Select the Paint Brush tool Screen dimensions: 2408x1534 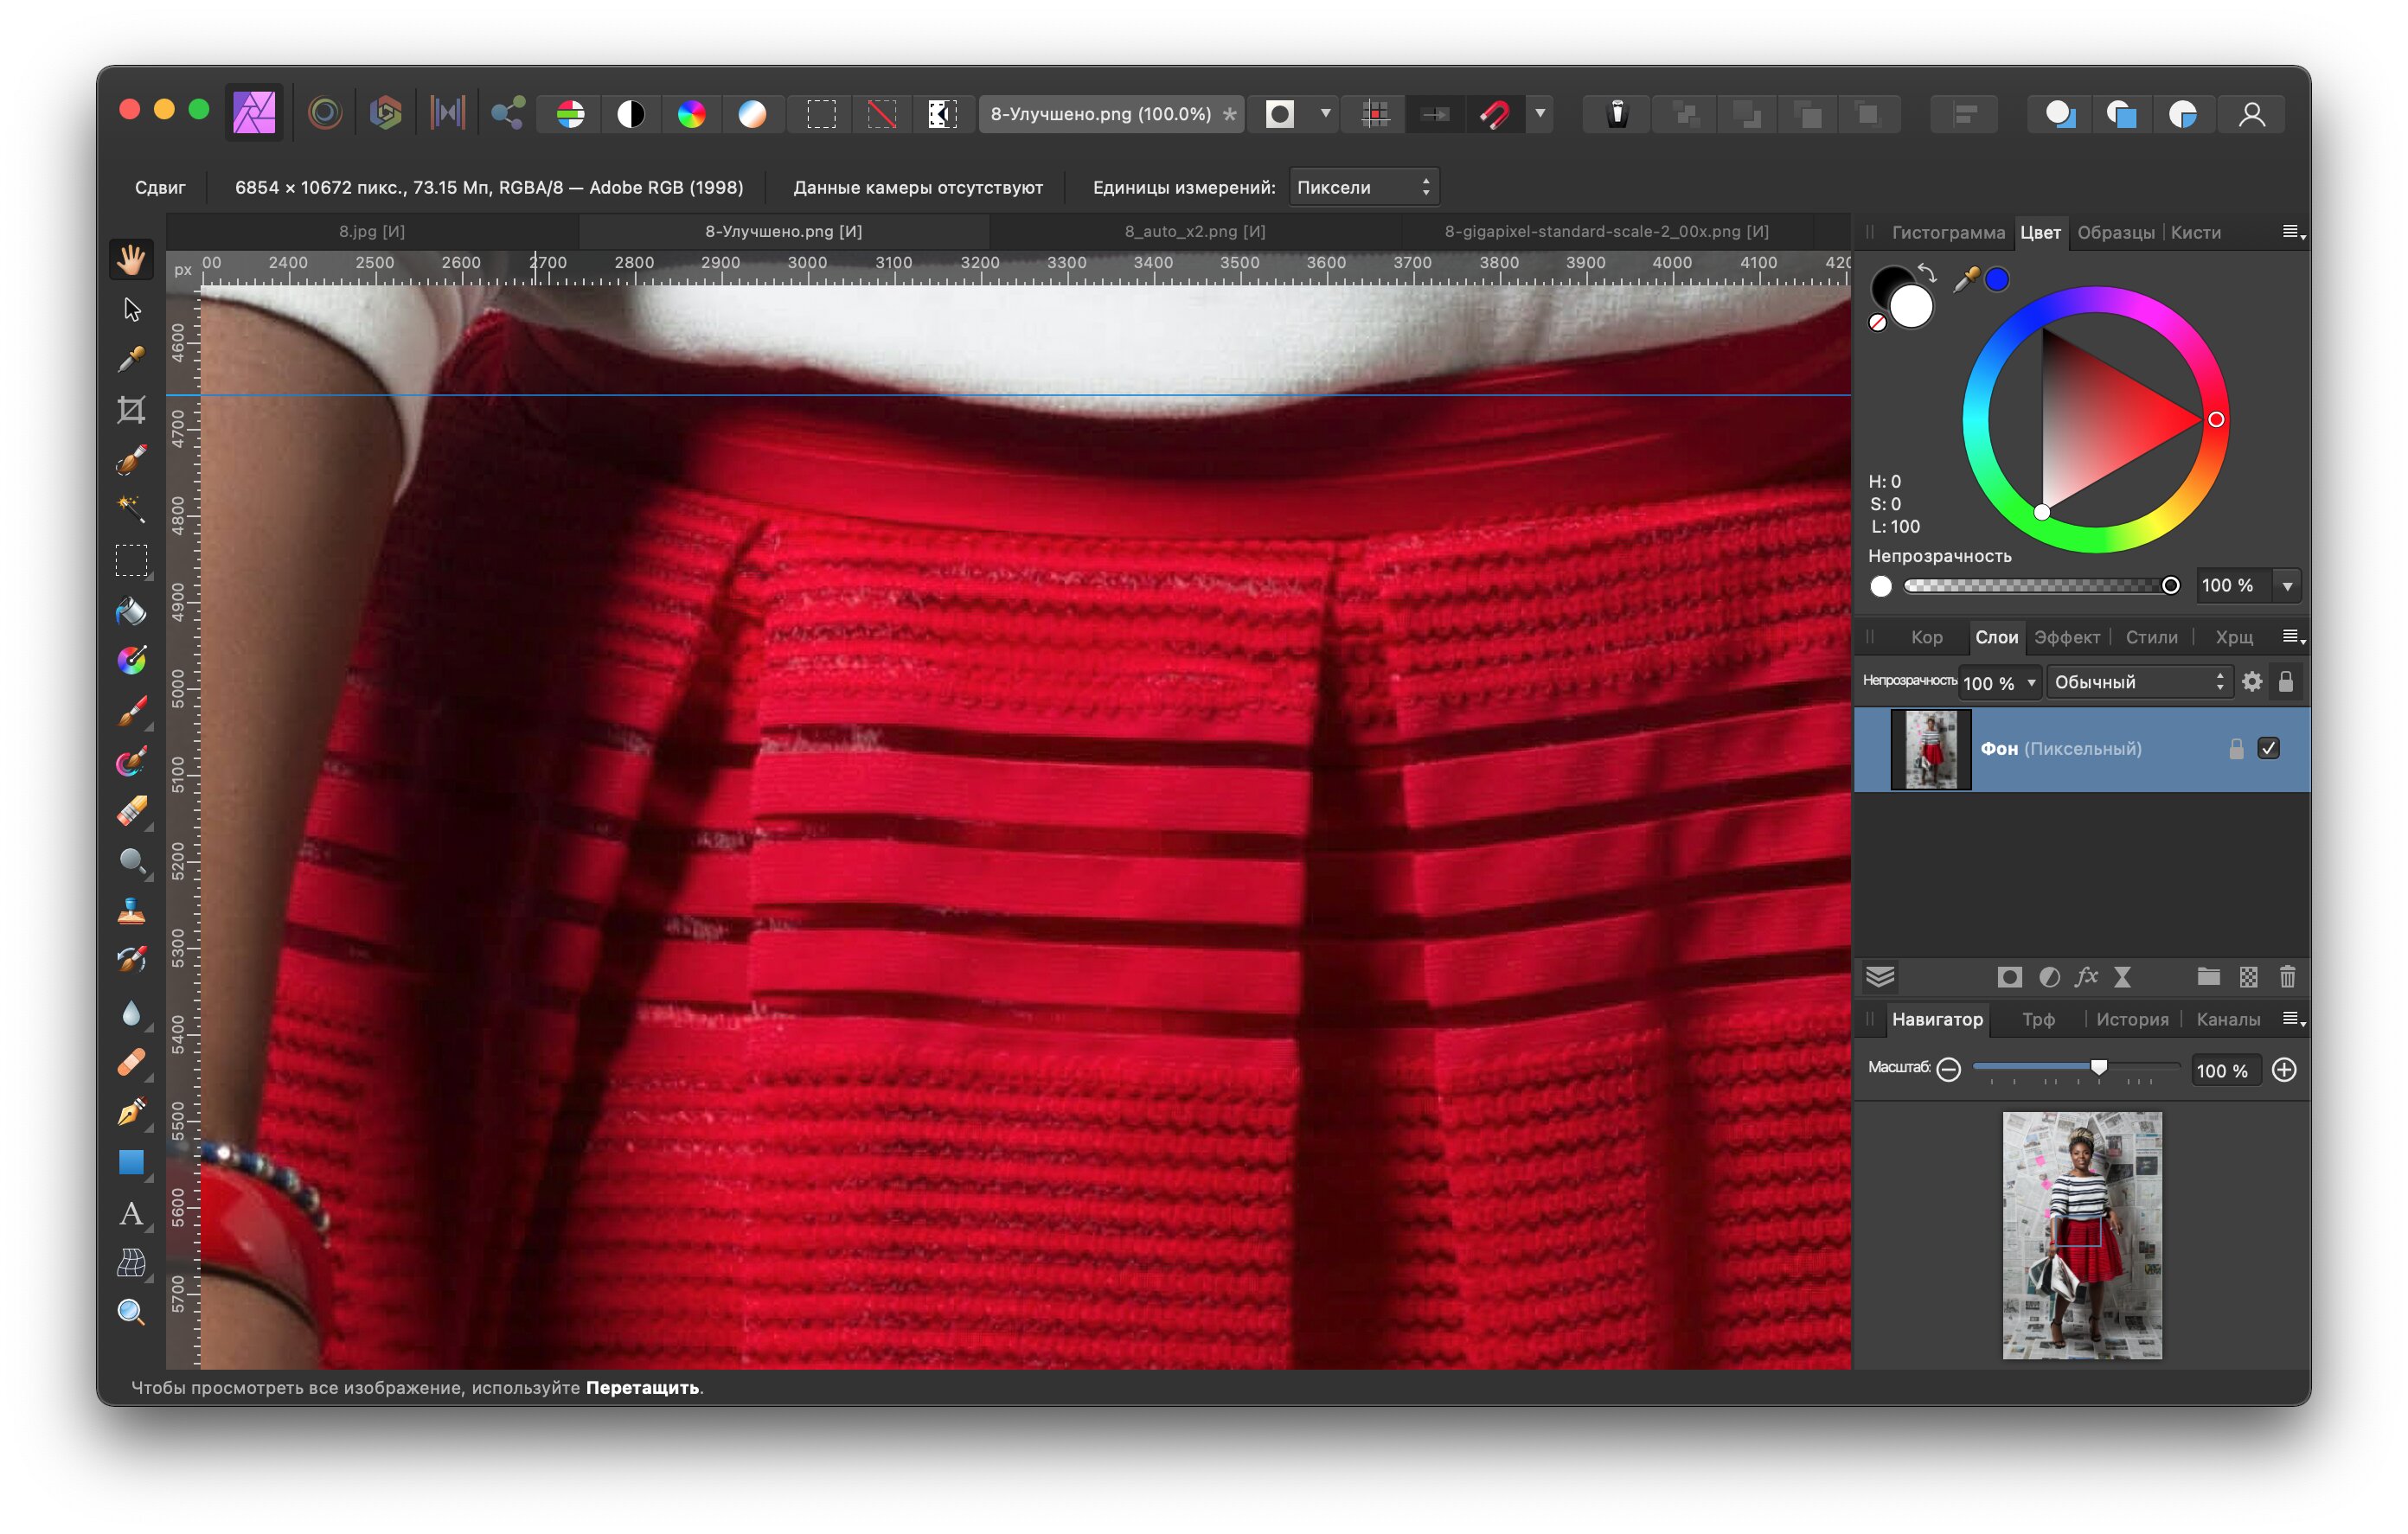(131, 711)
